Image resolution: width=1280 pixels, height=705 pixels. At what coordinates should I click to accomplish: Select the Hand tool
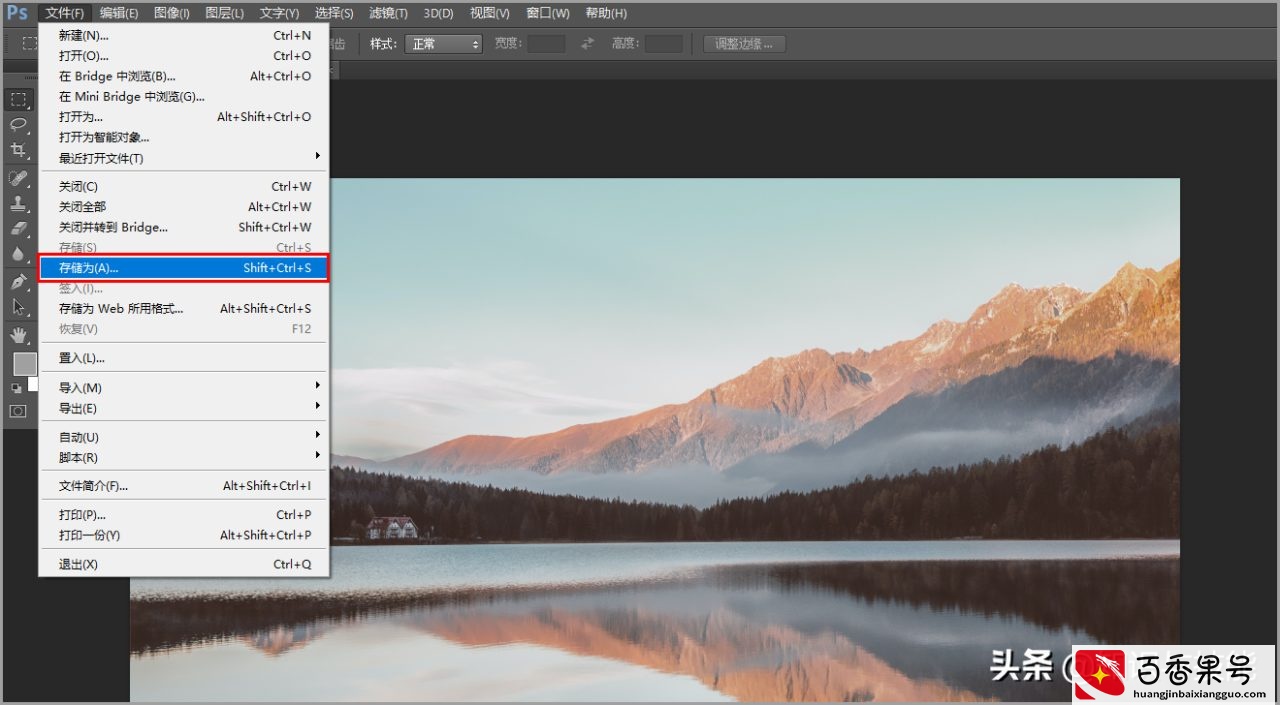pos(19,334)
